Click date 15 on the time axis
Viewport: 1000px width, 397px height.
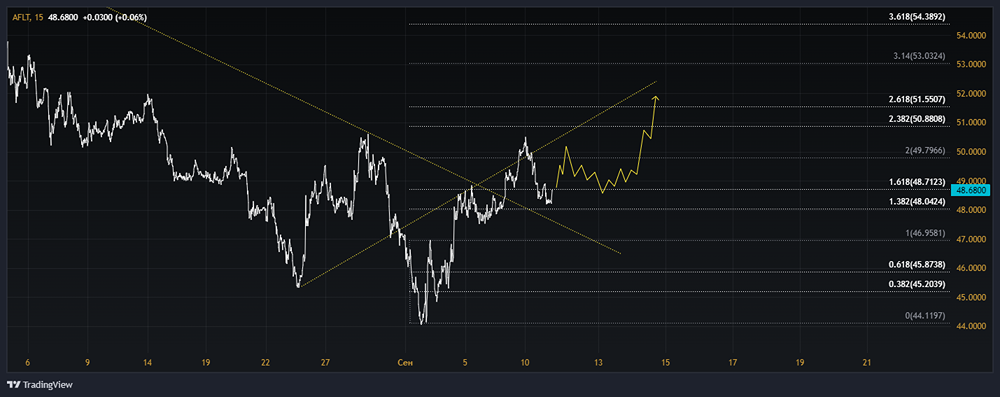665,363
